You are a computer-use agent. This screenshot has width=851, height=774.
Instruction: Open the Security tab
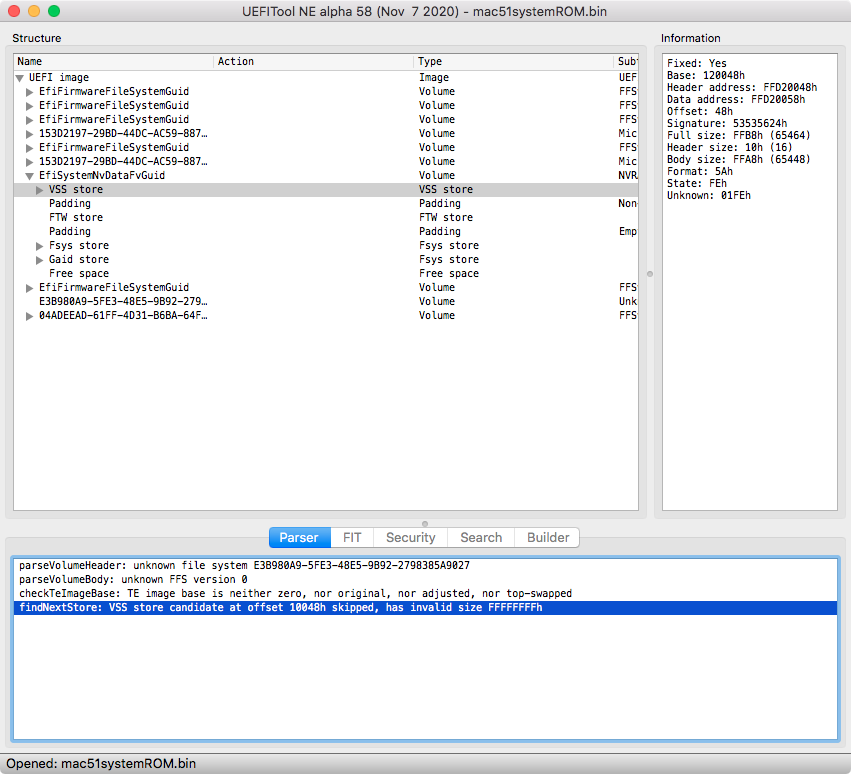[410, 537]
